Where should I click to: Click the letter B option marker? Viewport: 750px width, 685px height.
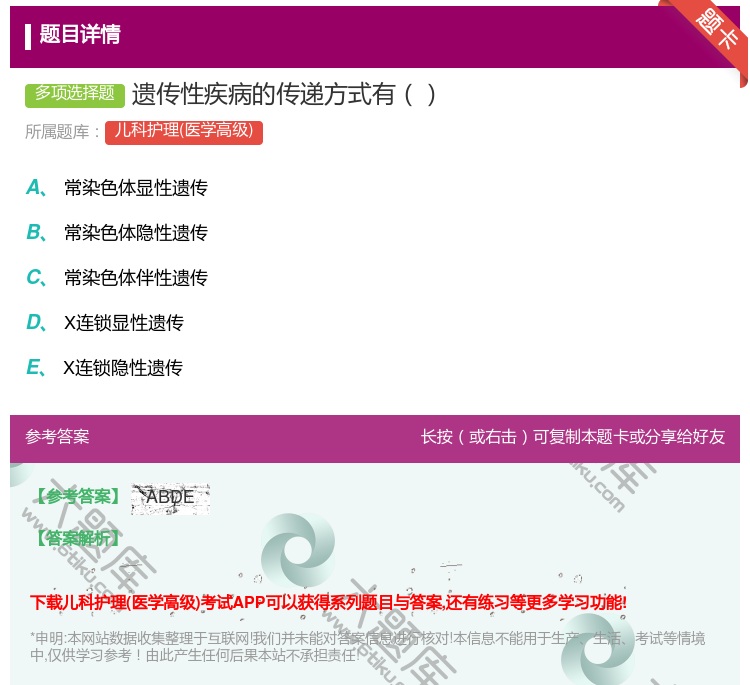coord(36,232)
